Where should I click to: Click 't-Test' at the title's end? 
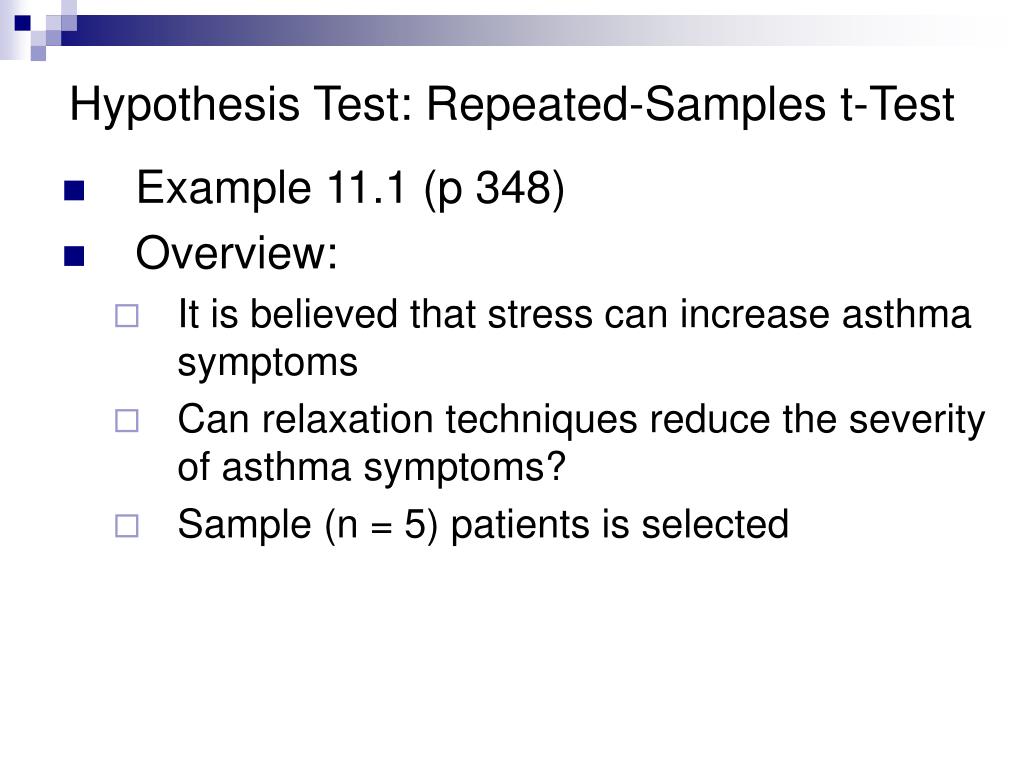click(x=898, y=104)
